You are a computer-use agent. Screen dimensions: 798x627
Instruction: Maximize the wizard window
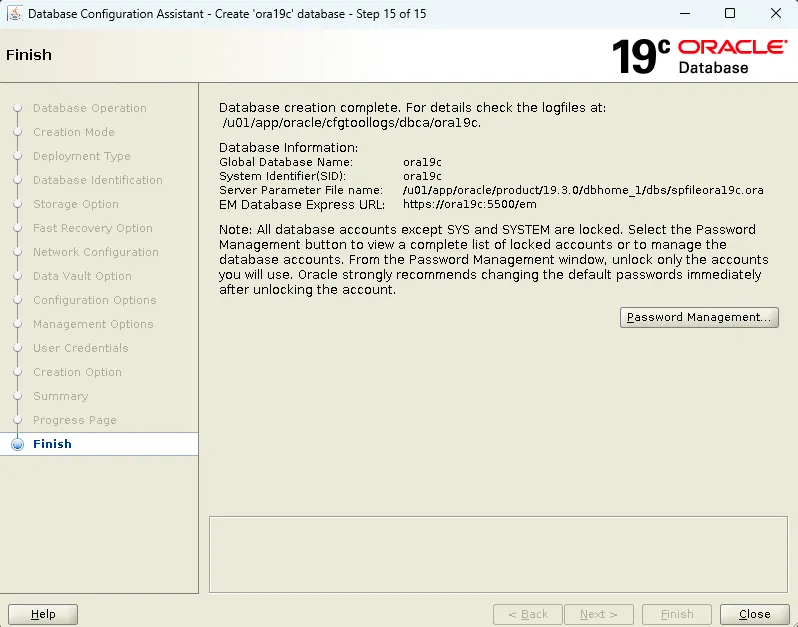pyautogui.click(x=730, y=13)
